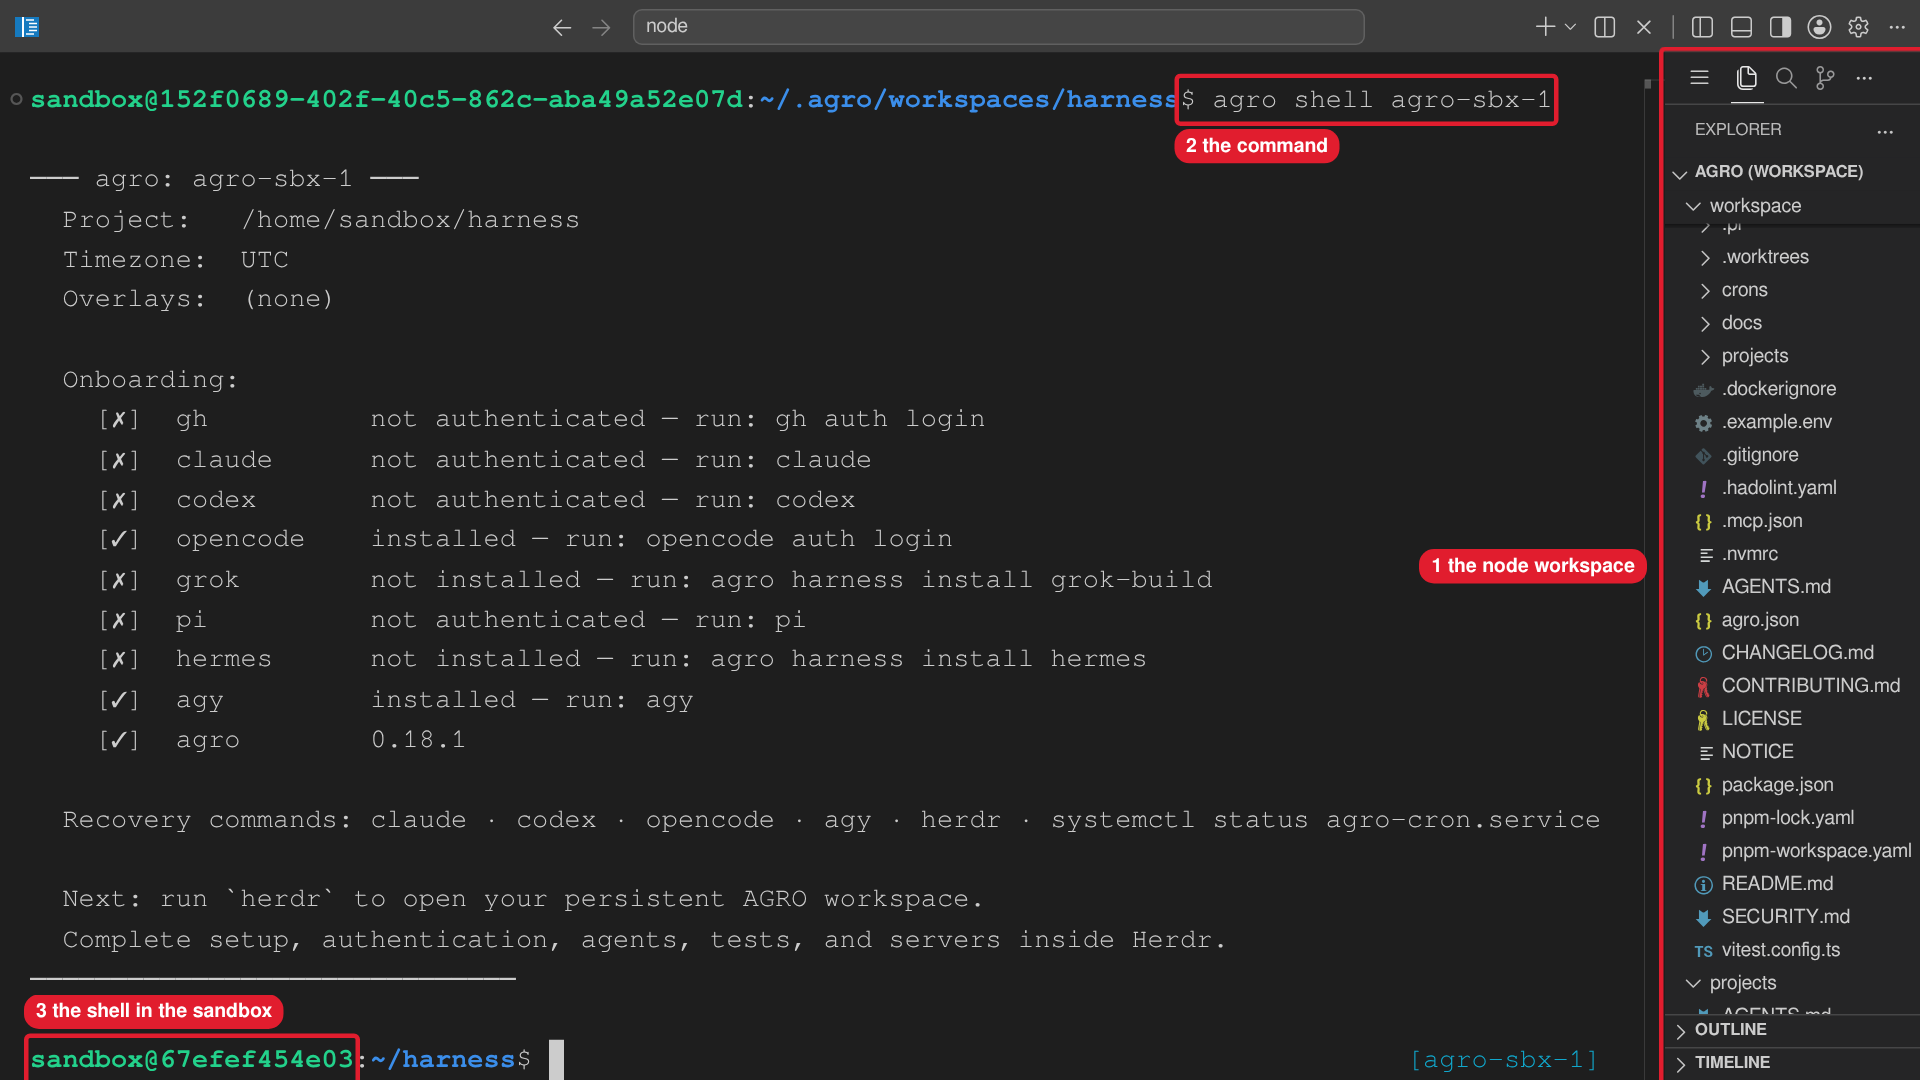Click the forward navigation arrow

click(x=601, y=27)
